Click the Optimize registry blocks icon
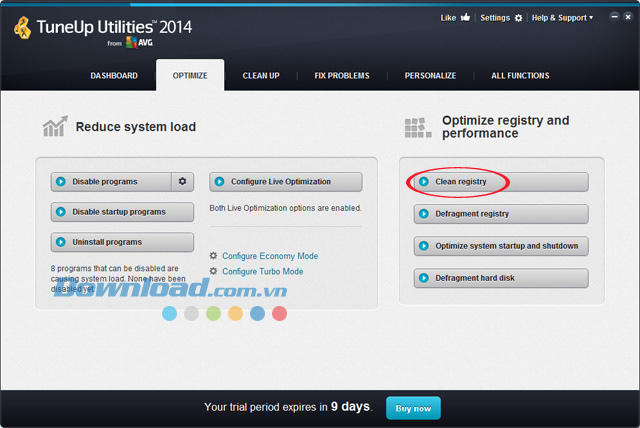Image resolution: width=640 pixels, height=428 pixels. pyautogui.click(x=418, y=127)
